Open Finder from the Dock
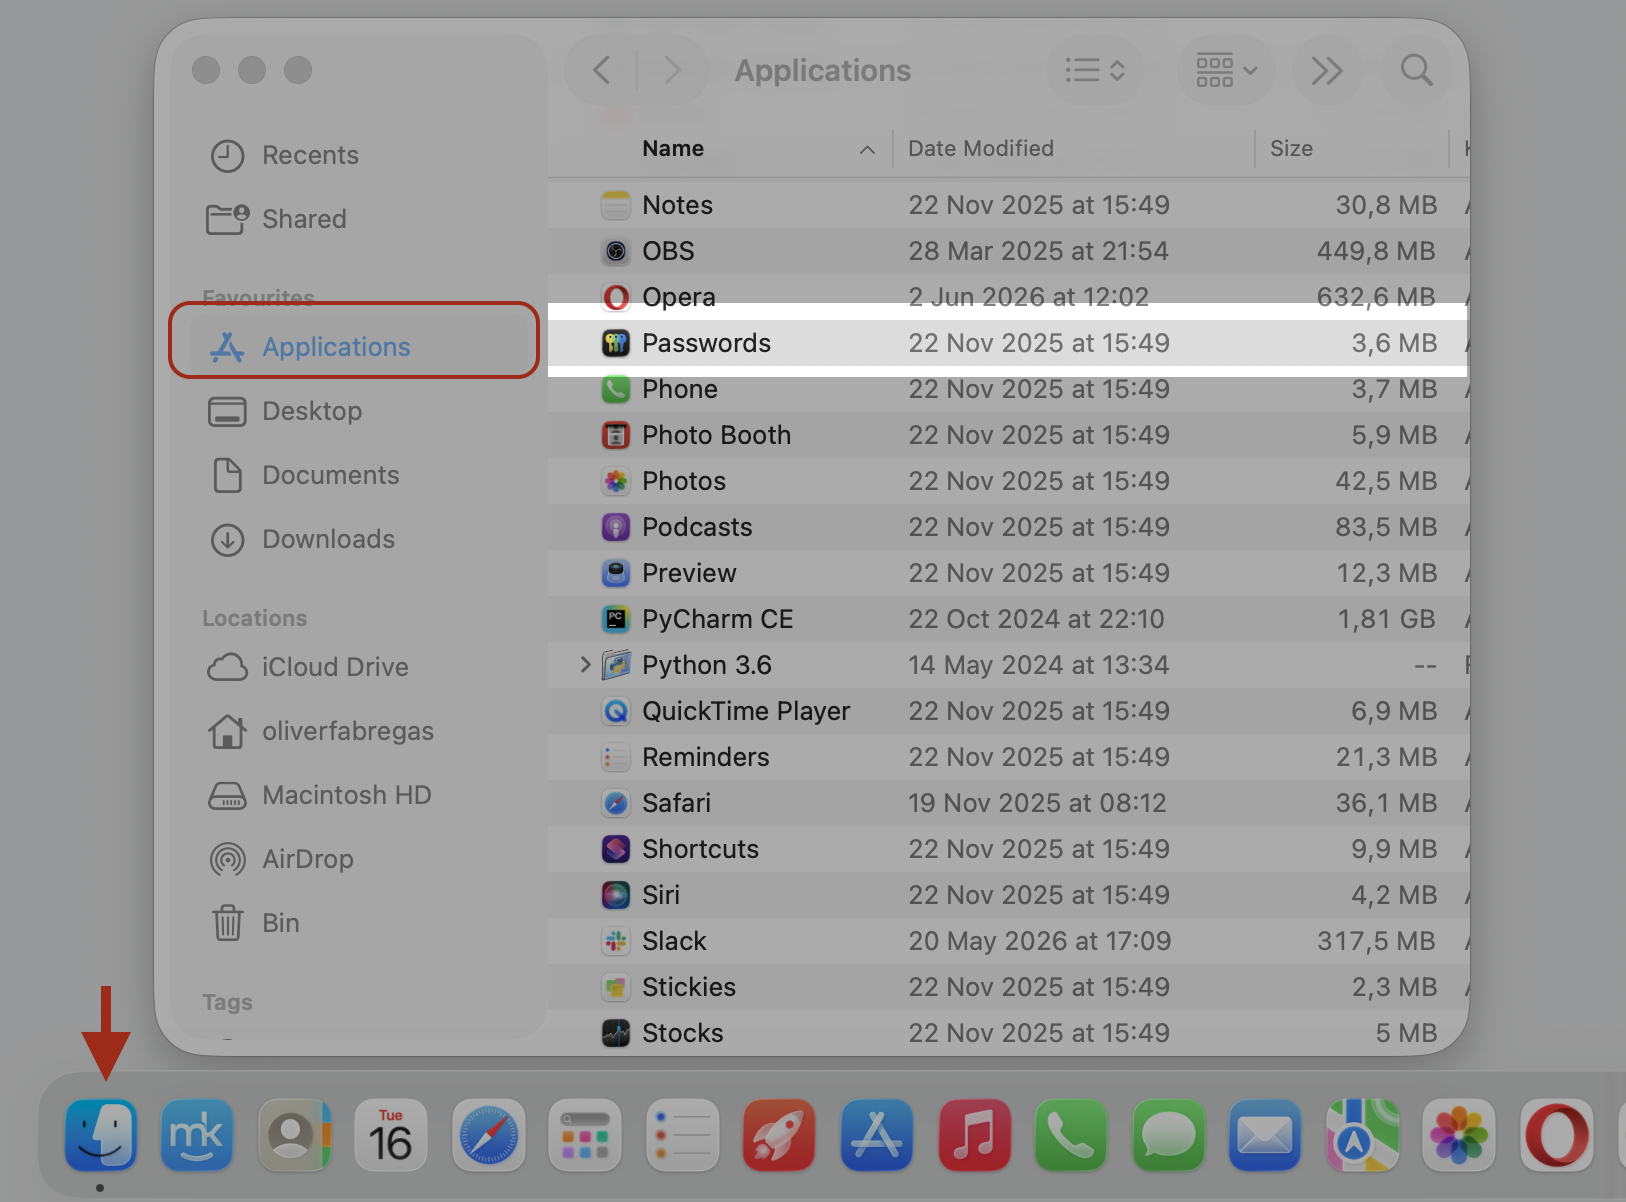1626x1202 pixels. [x=101, y=1135]
